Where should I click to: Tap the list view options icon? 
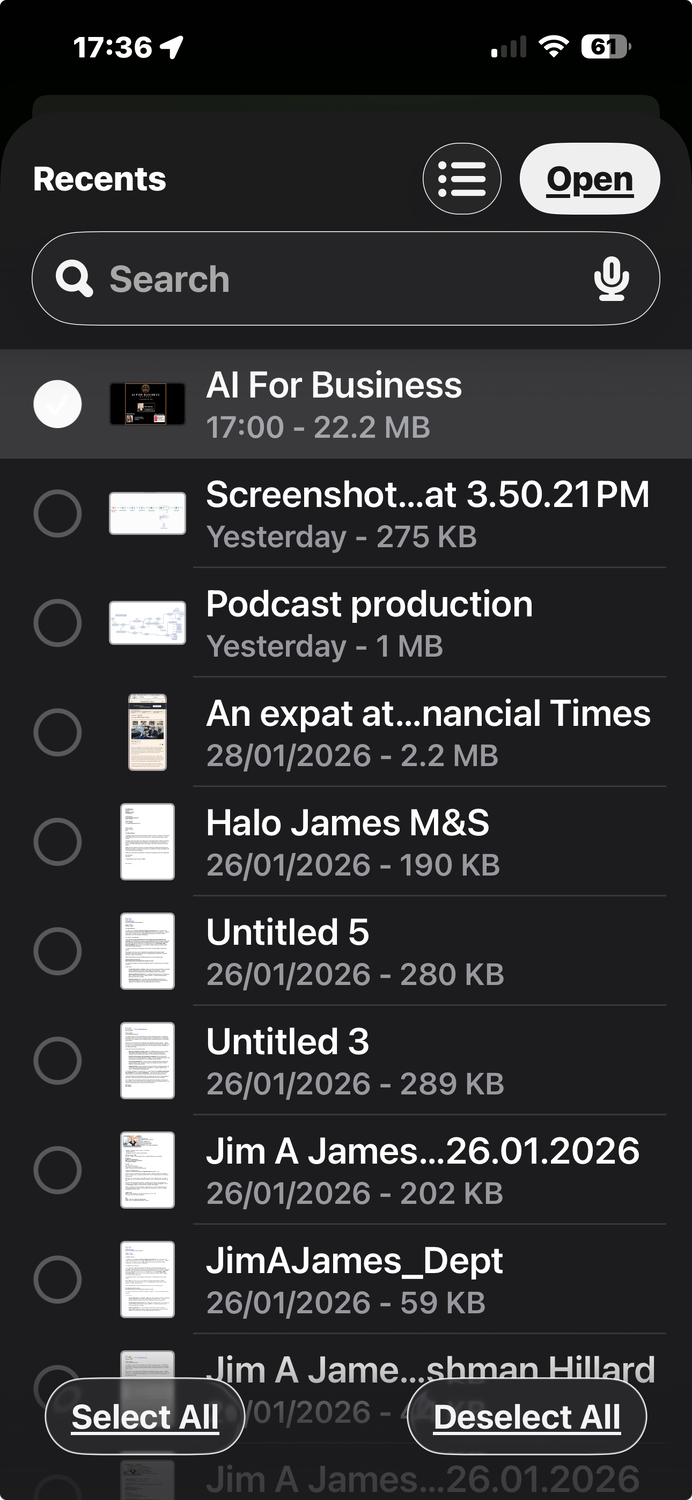pyautogui.click(x=462, y=180)
